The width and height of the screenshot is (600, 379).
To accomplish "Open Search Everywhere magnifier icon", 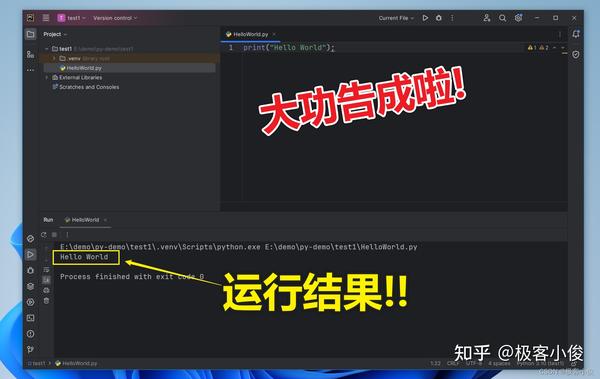I will (x=502, y=18).
